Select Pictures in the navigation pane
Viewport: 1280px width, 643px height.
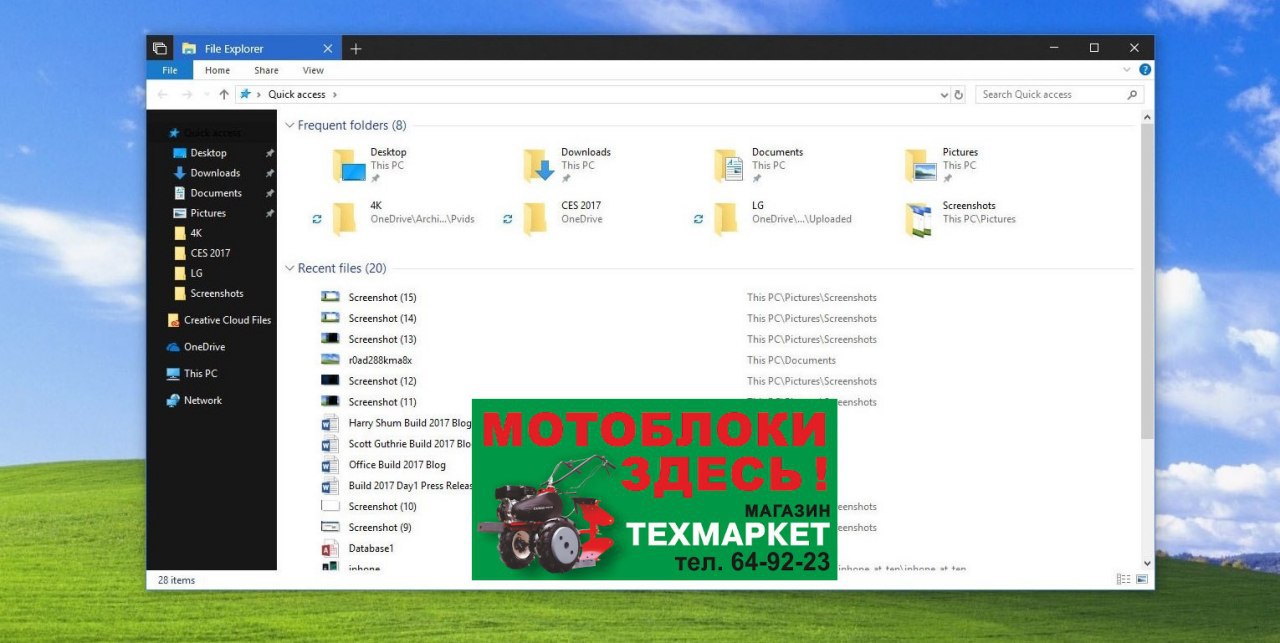(208, 213)
